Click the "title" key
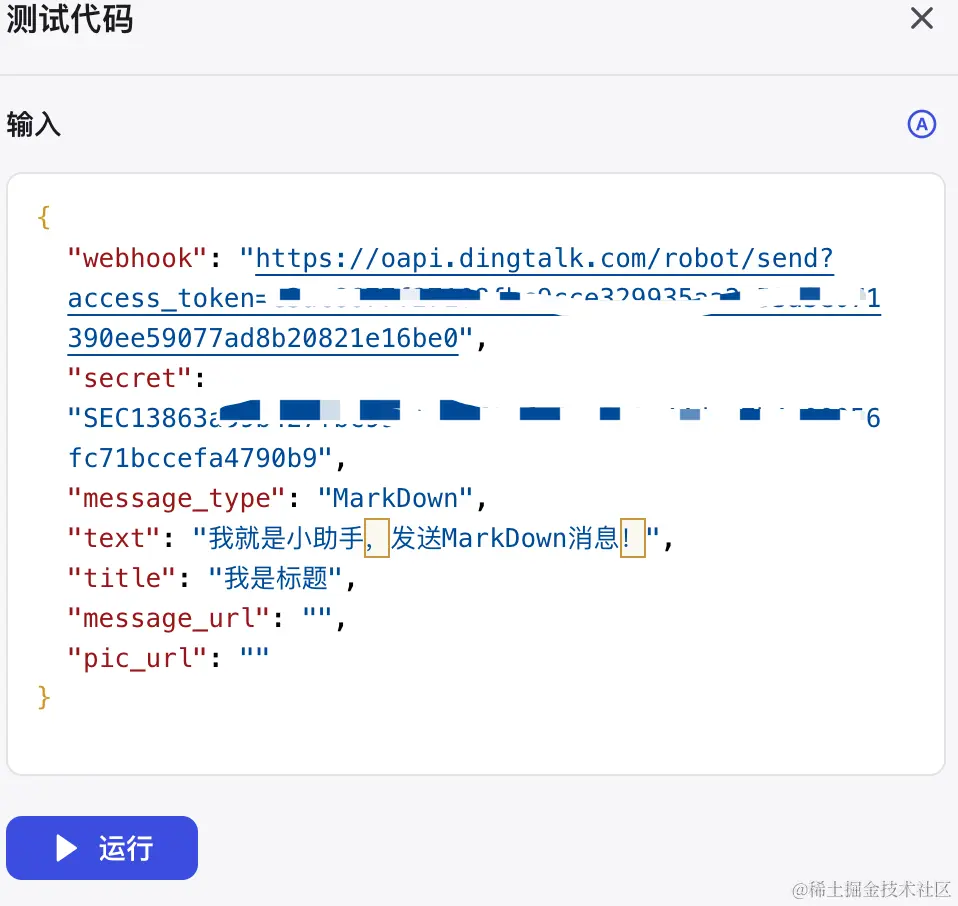958x906 pixels. click(122, 578)
